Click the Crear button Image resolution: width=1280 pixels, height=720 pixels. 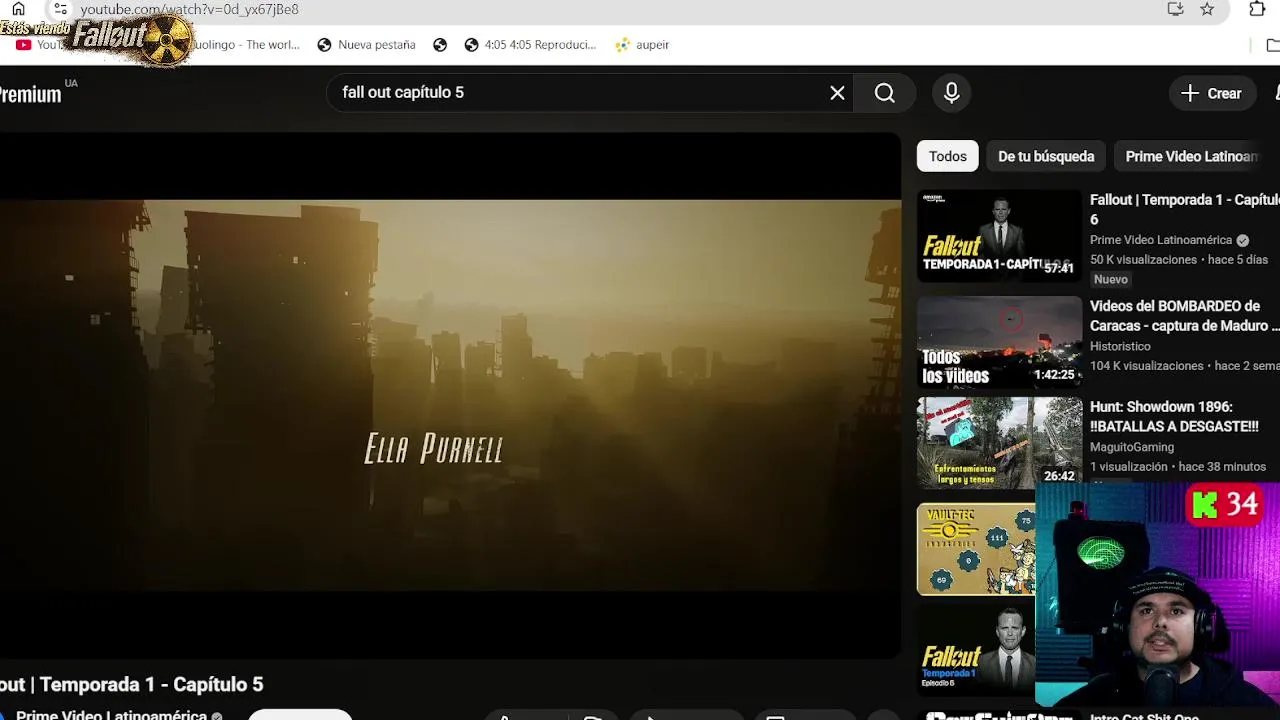click(1211, 93)
